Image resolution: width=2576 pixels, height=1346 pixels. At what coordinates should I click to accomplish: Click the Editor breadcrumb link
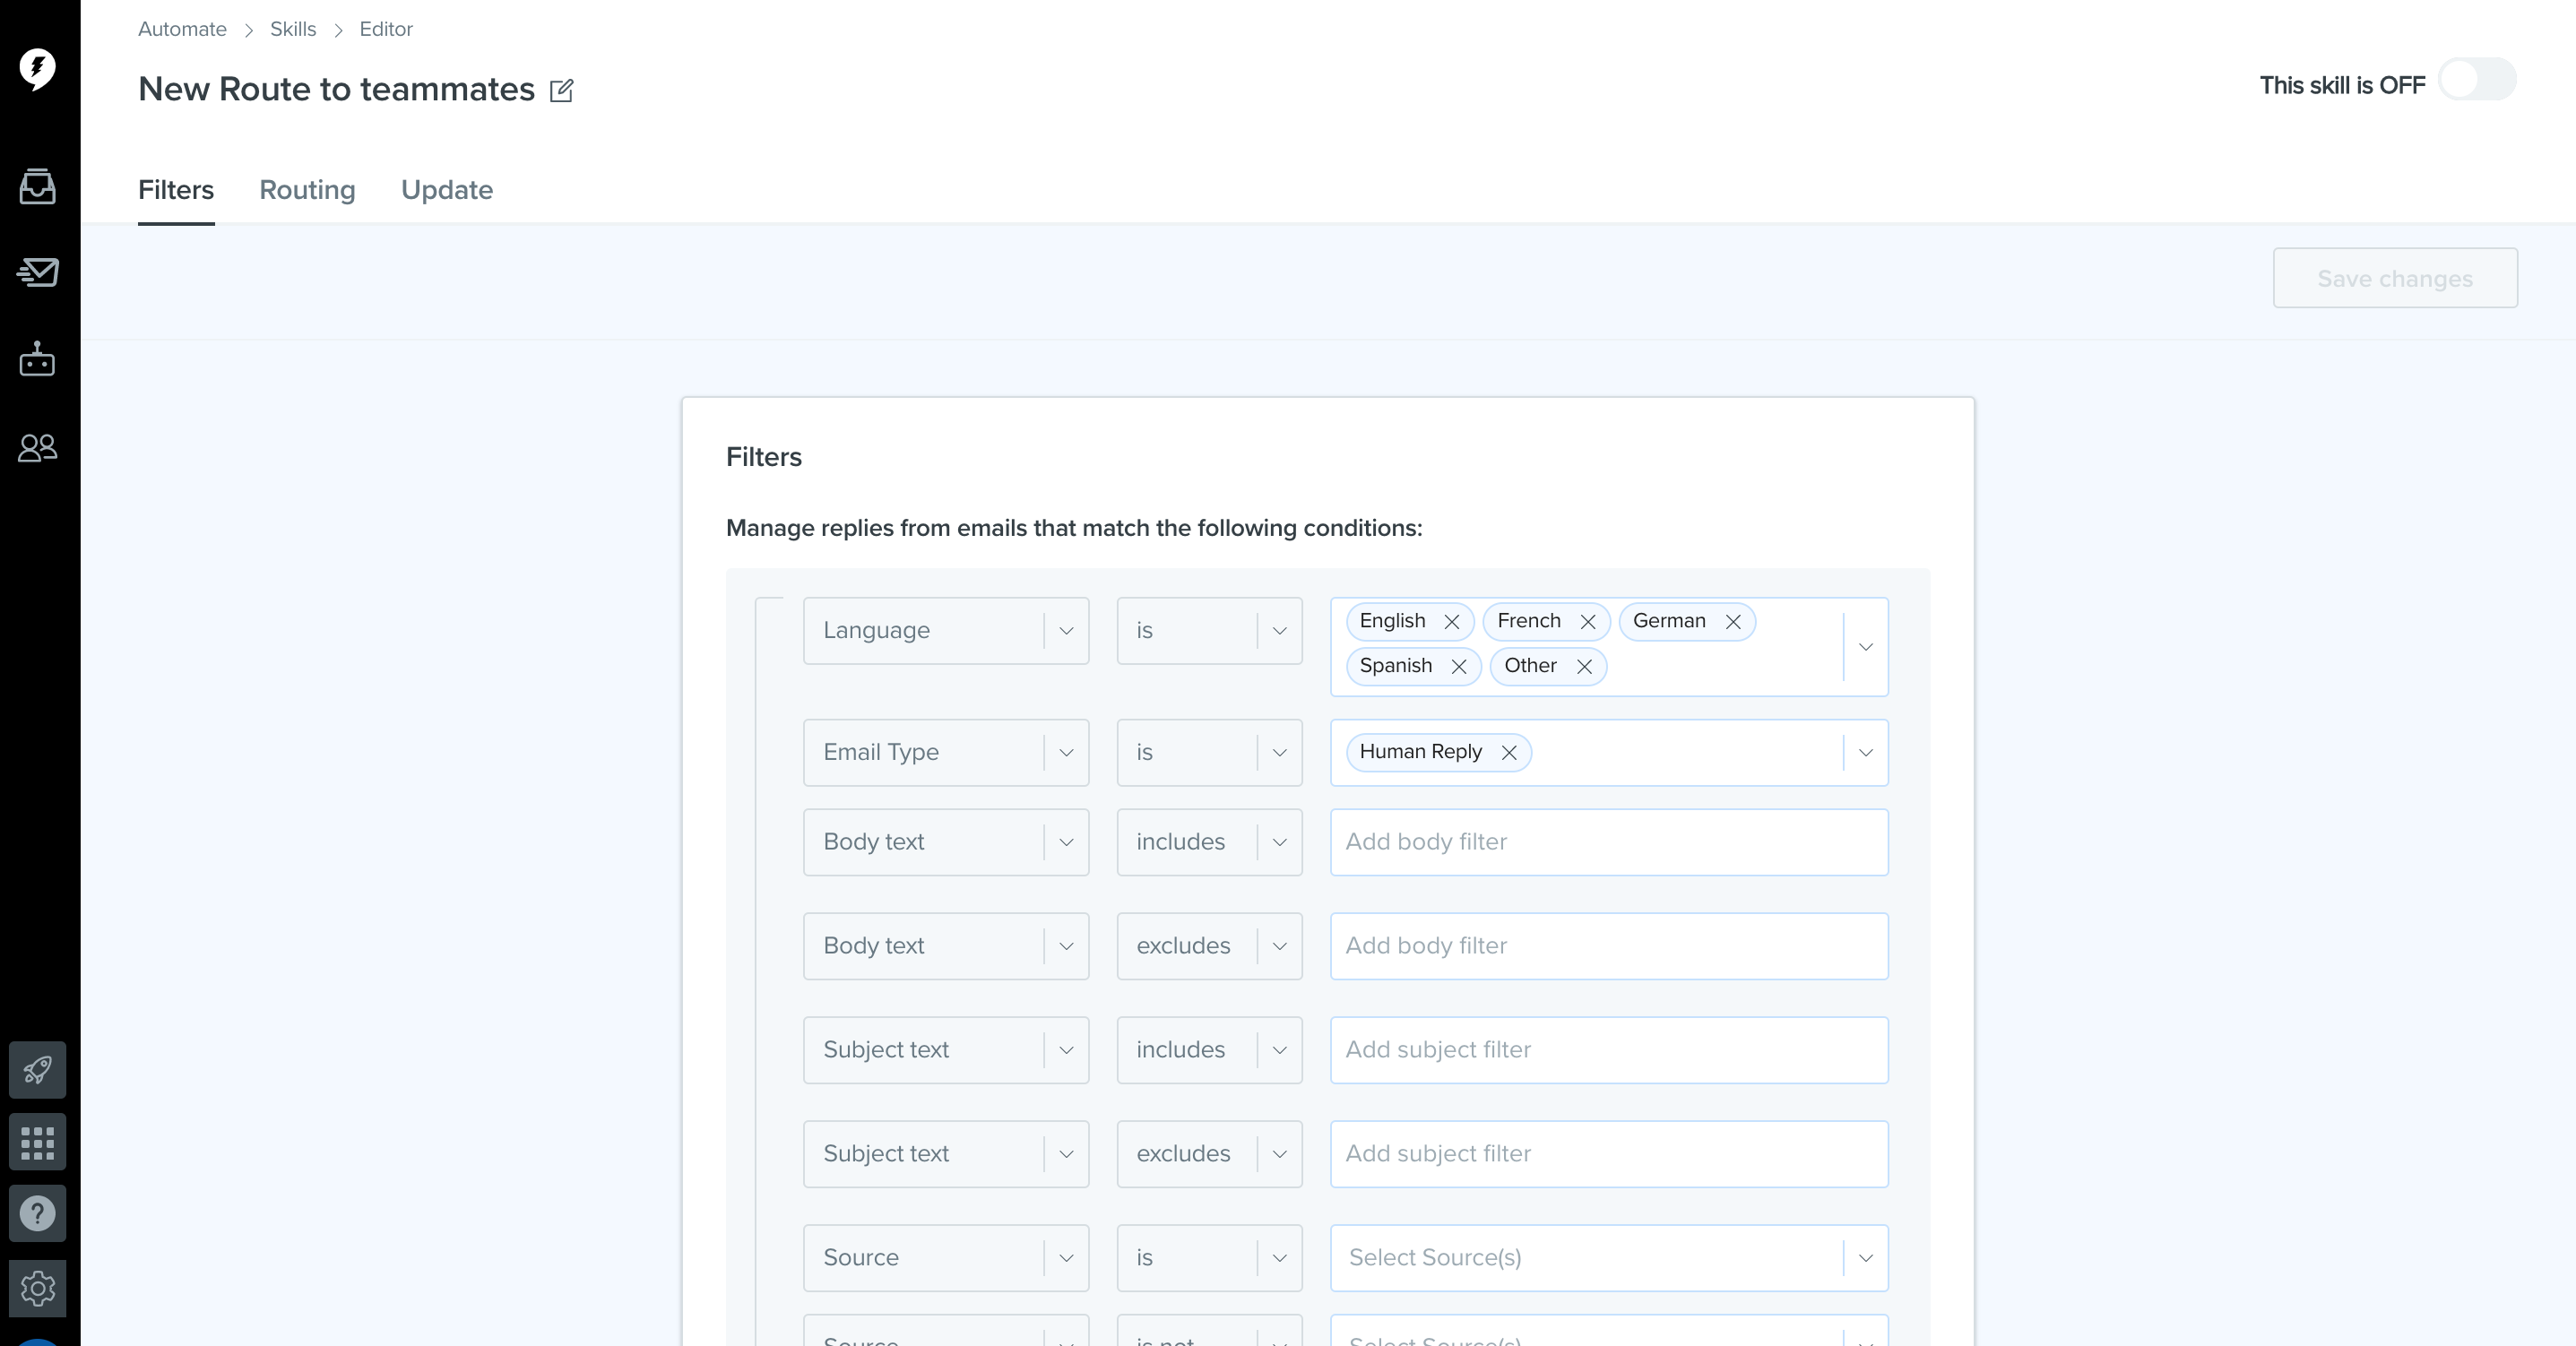click(x=386, y=29)
